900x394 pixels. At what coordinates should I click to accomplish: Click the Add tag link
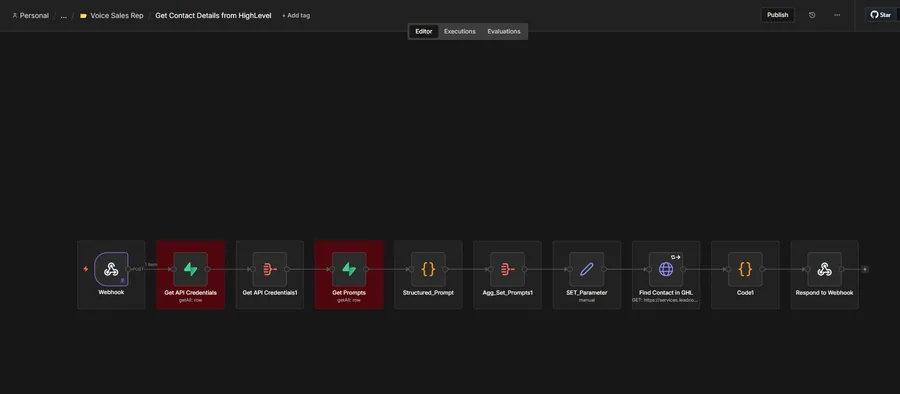[296, 16]
